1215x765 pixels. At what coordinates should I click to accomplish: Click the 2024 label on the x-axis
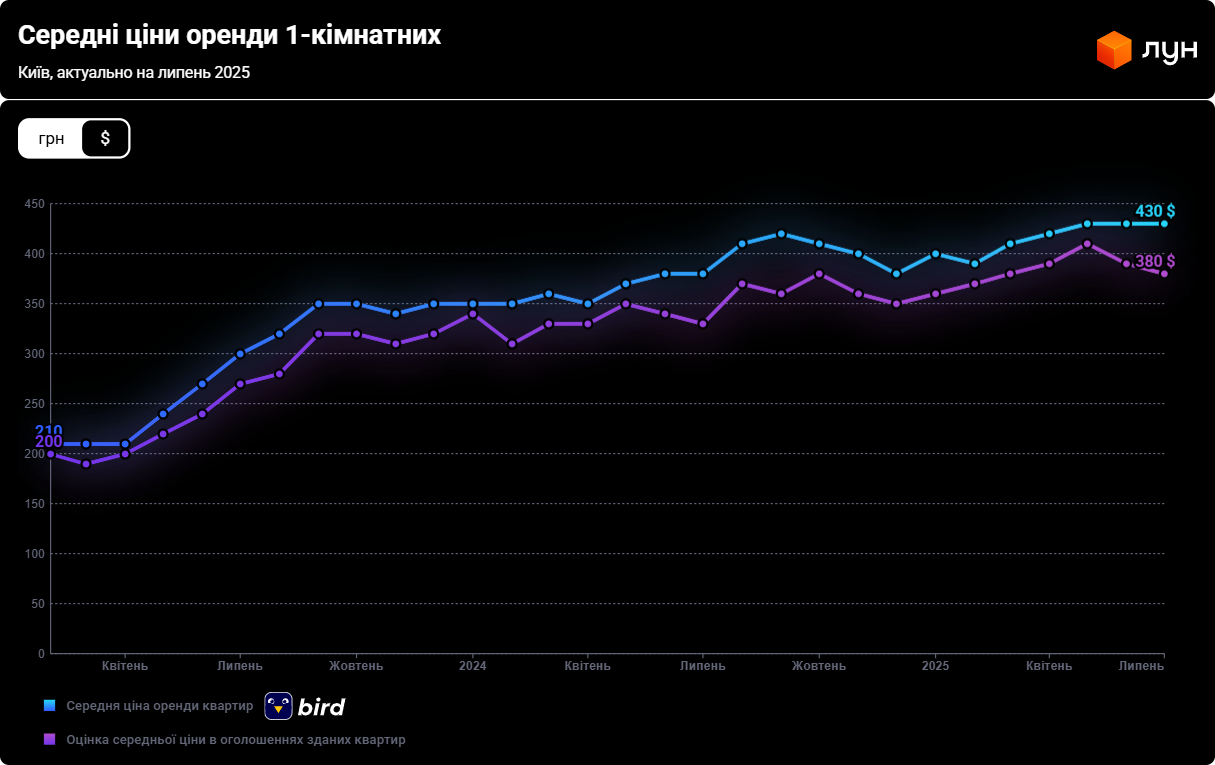[472, 666]
